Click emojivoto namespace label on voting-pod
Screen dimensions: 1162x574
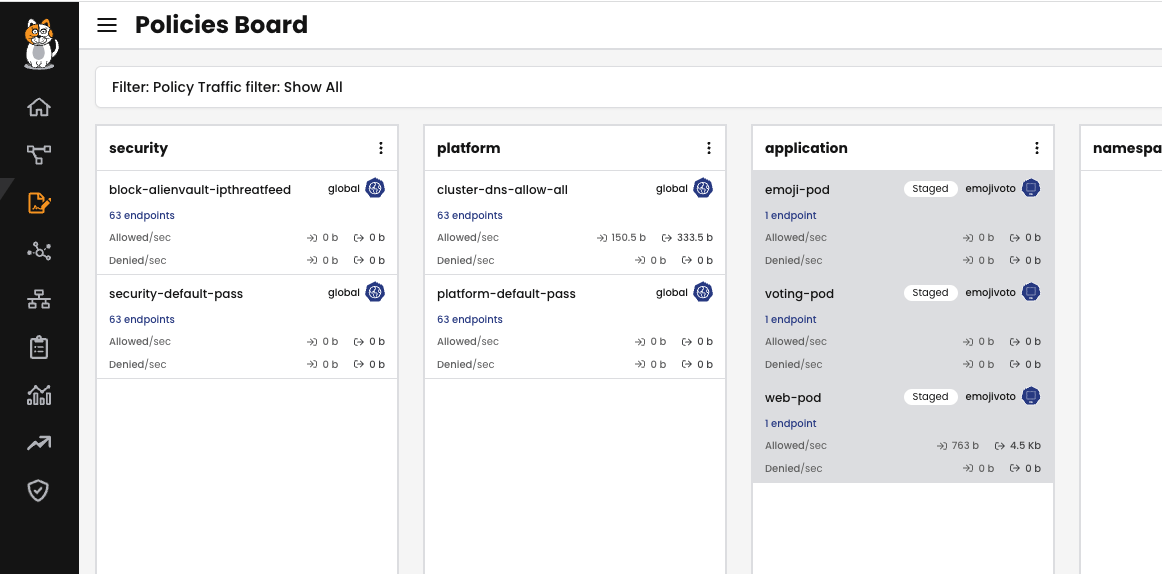point(990,293)
